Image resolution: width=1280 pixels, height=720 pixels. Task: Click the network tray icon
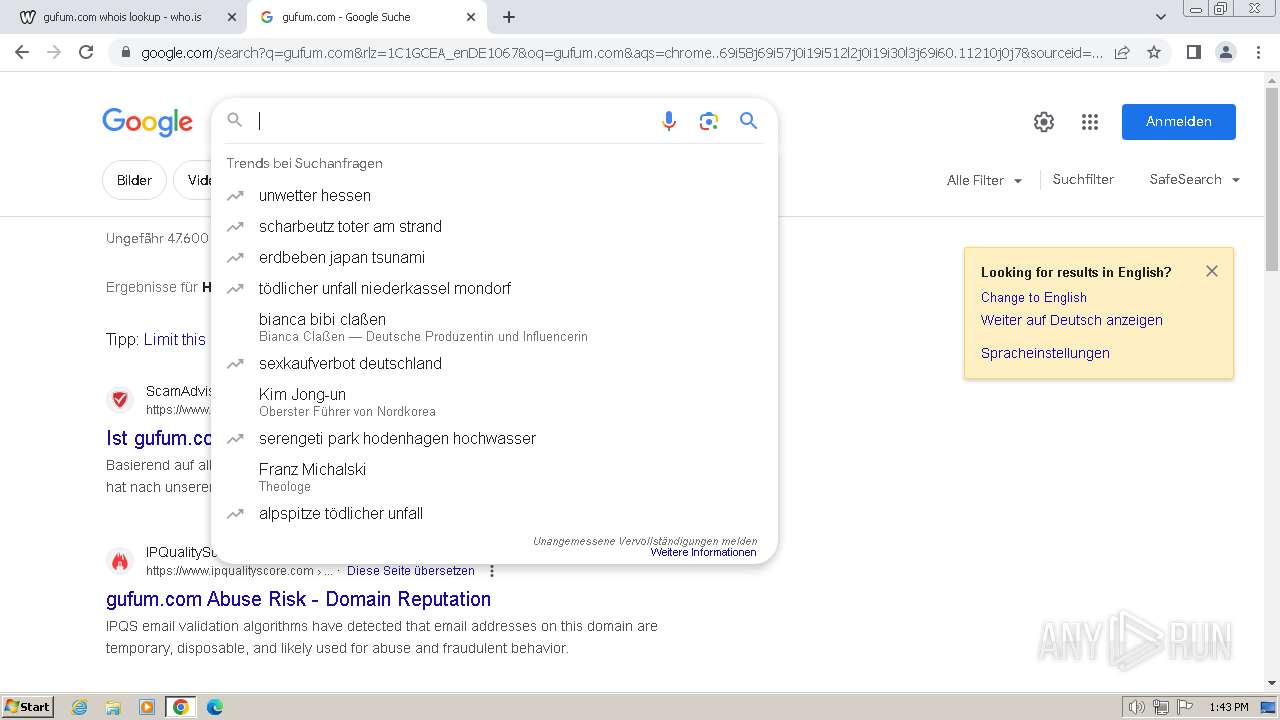pyautogui.click(x=1161, y=707)
